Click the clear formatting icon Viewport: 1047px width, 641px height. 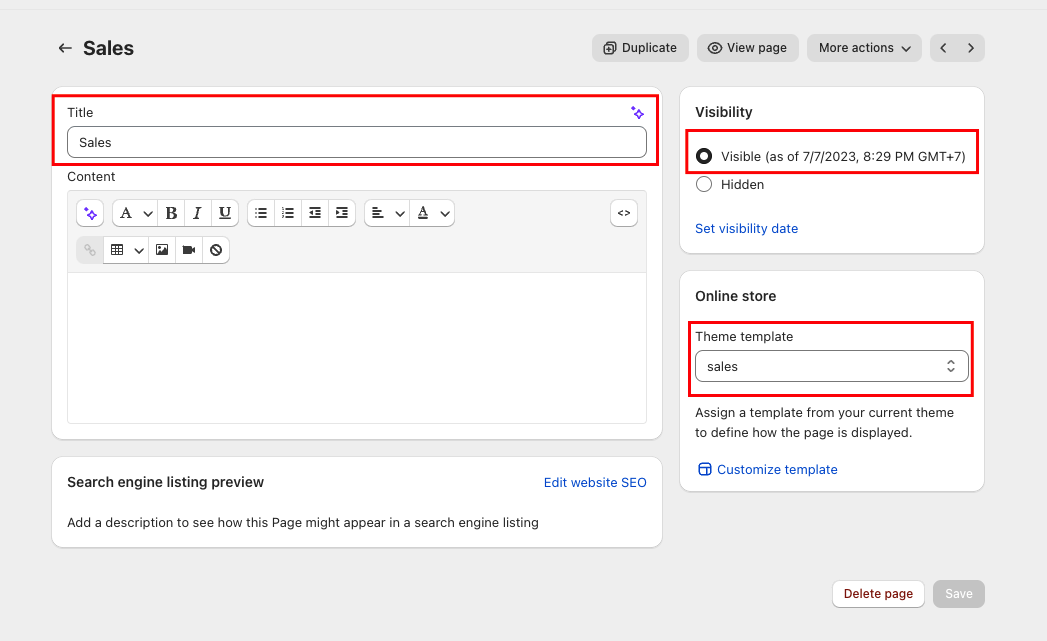tap(216, 250)
